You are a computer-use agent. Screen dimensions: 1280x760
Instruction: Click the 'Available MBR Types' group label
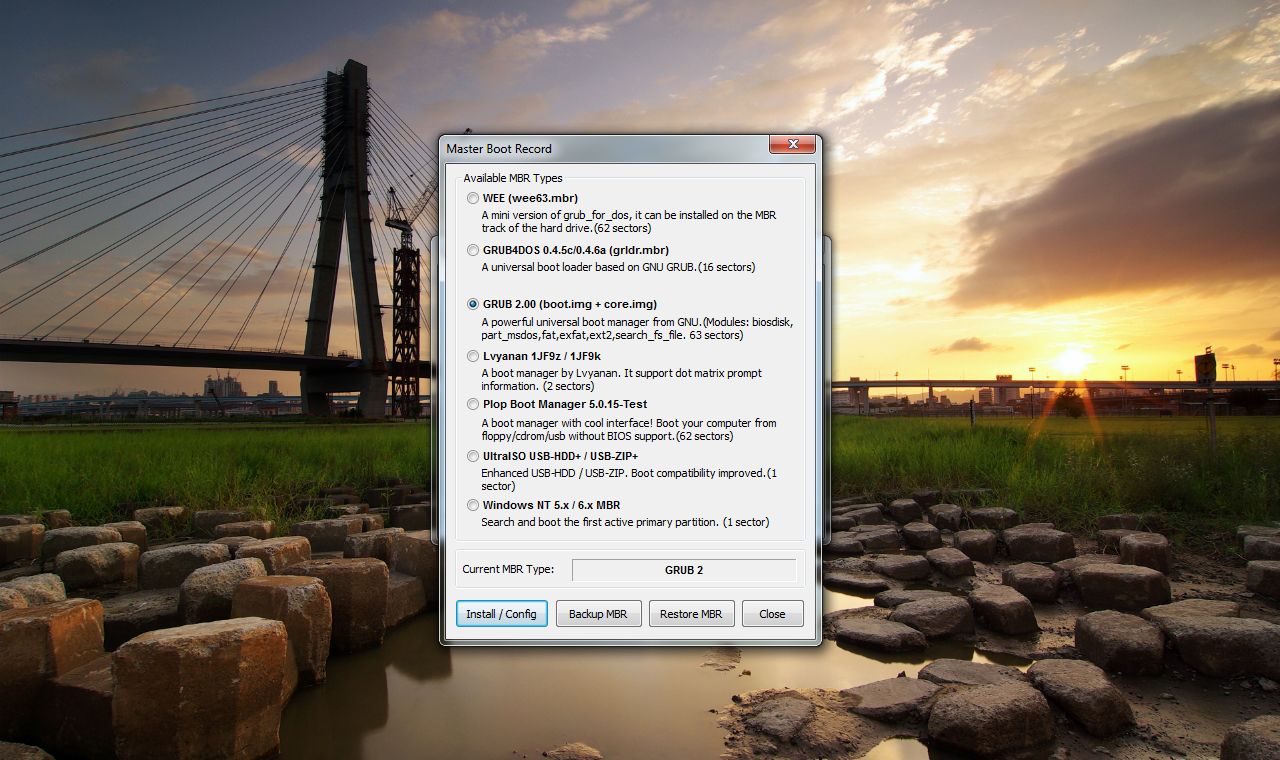tap(513, 178)
